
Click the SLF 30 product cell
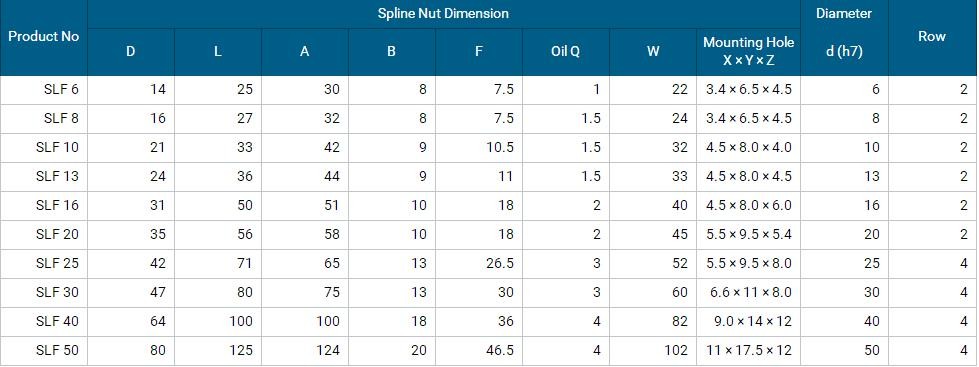(44, 292)
